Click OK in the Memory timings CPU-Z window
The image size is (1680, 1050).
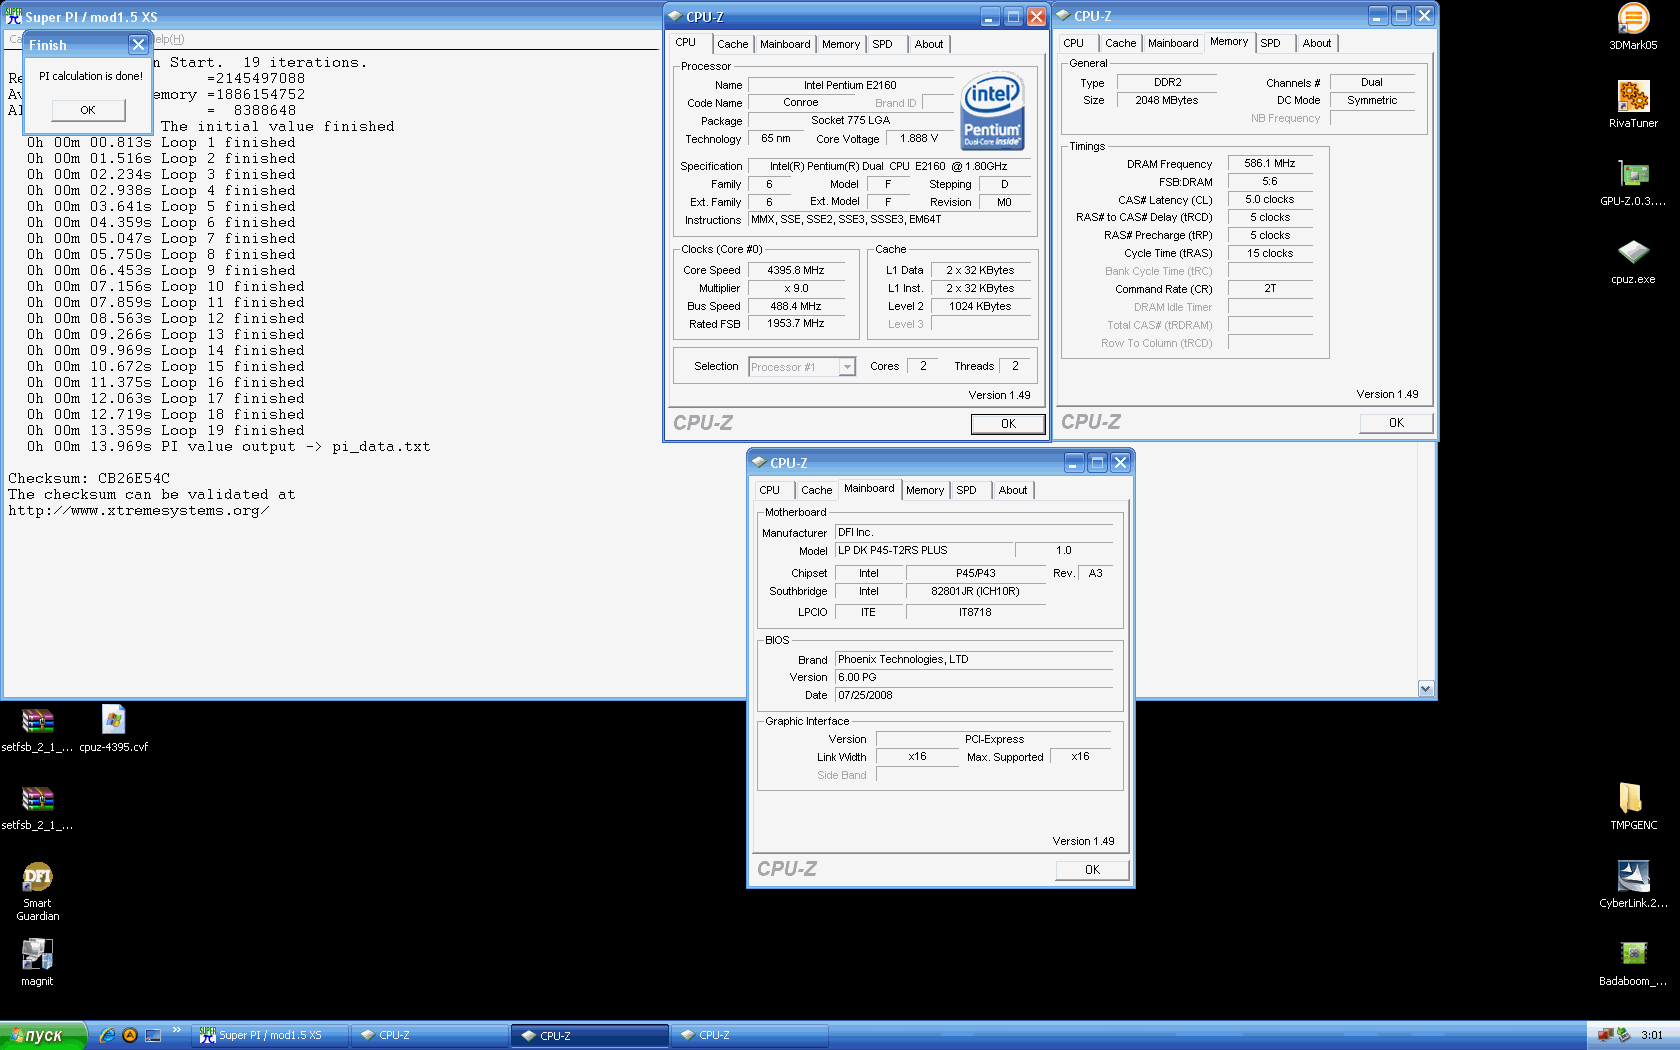[1396, 423]
